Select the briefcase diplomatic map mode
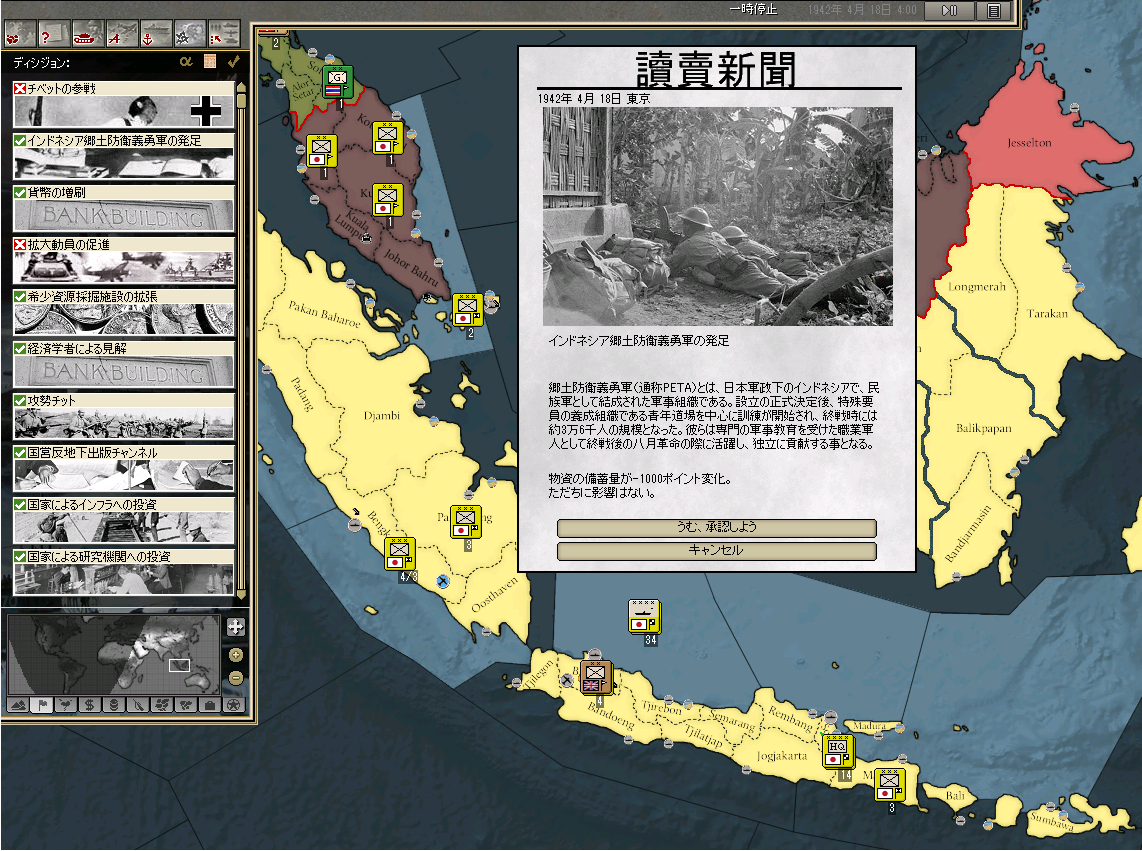This screenshot has width=1142, height=851. (210, 705)
